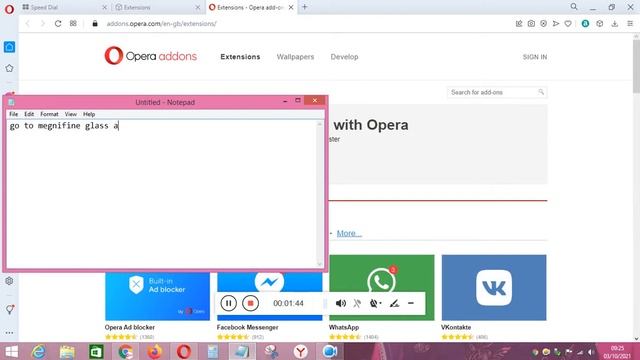Click the pin icon in Opera sidebar
The image size is (640, 360).
tap(10, 309)
